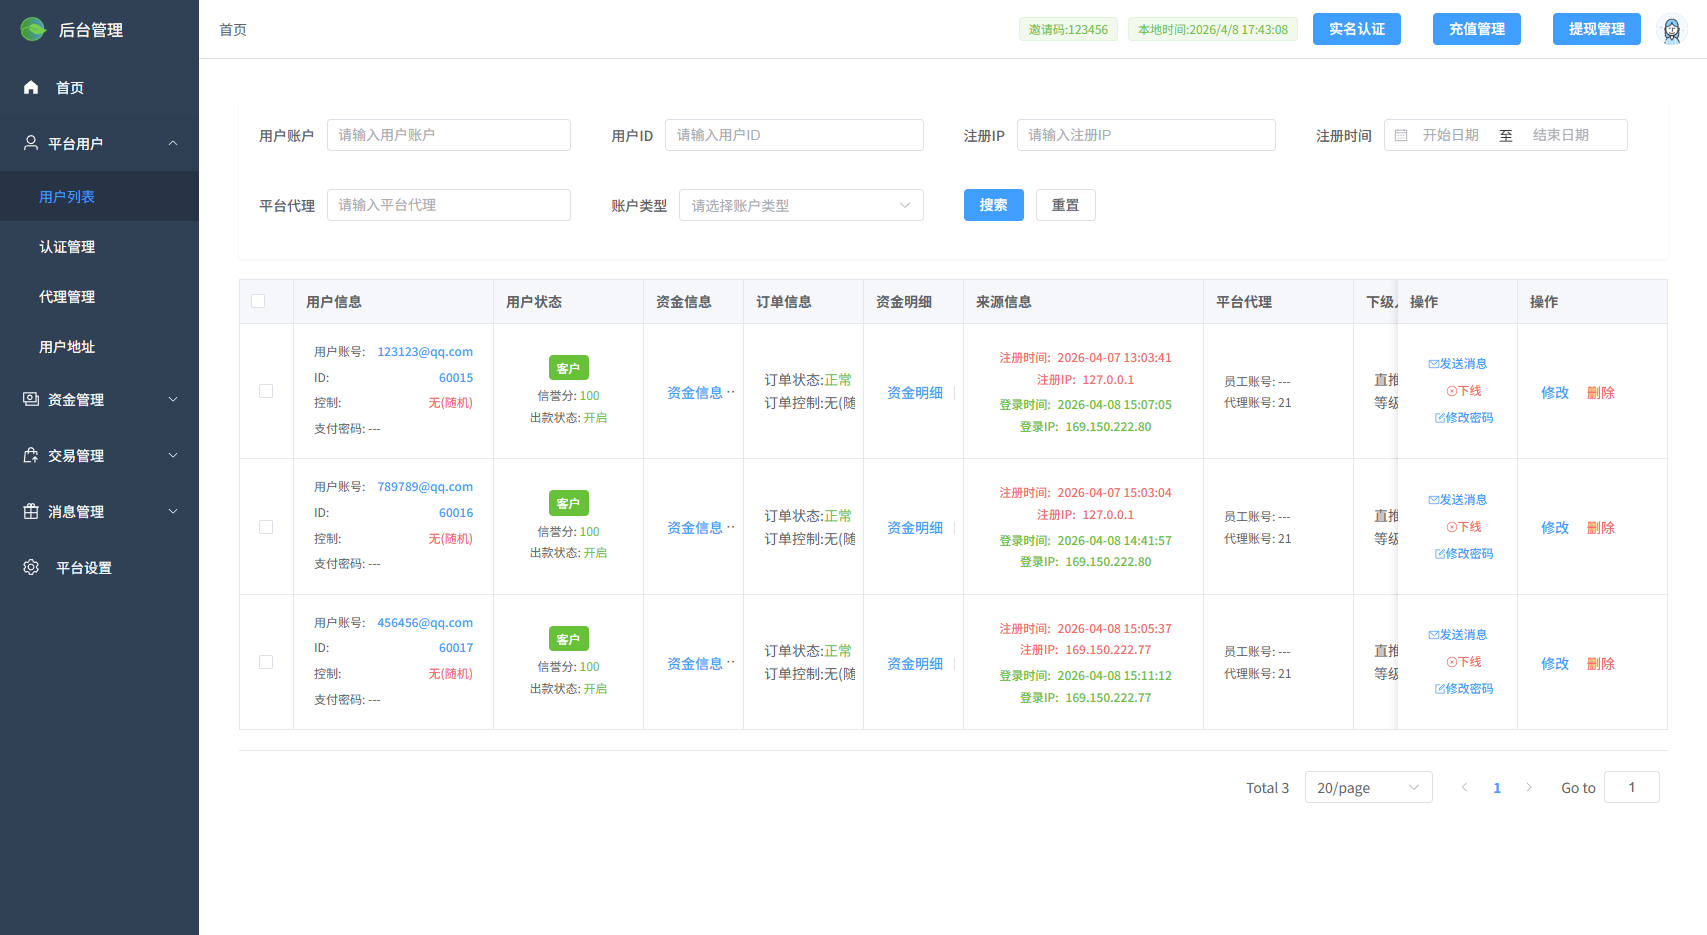Collapse the 平台用户 sidebar section
Image resolution: width=1707 pixels, height=935 pixels.
point(172,143)
